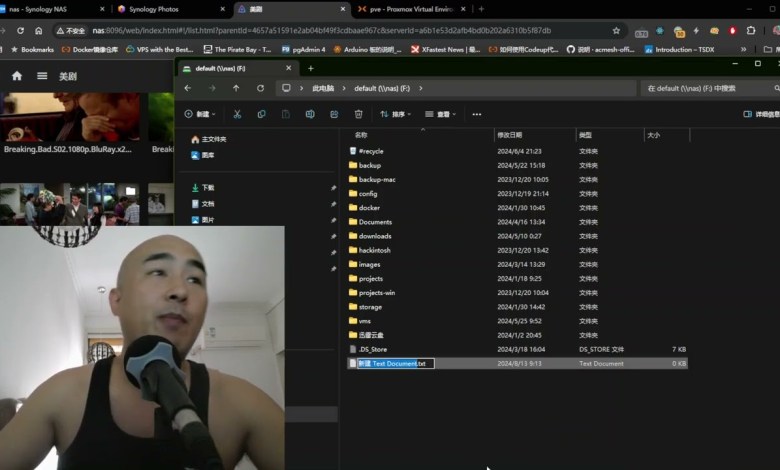The width and height of the screenshot is (780, 470).
Task: Click the Delete trash icon in toolbar
Action: [x=358, y=114]
